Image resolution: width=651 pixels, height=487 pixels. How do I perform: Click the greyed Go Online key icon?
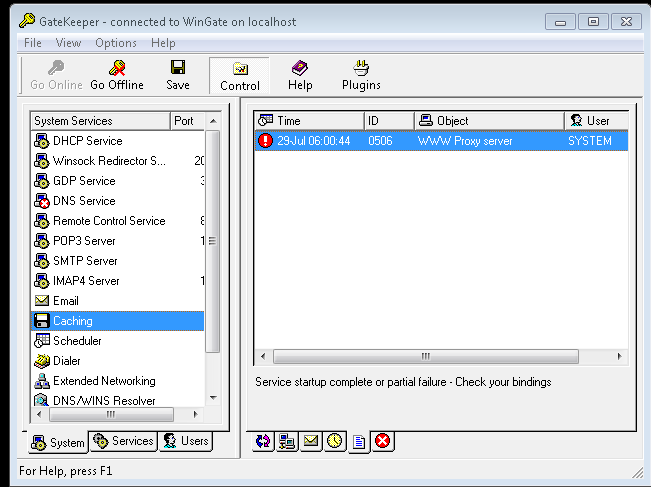[56, 68]
